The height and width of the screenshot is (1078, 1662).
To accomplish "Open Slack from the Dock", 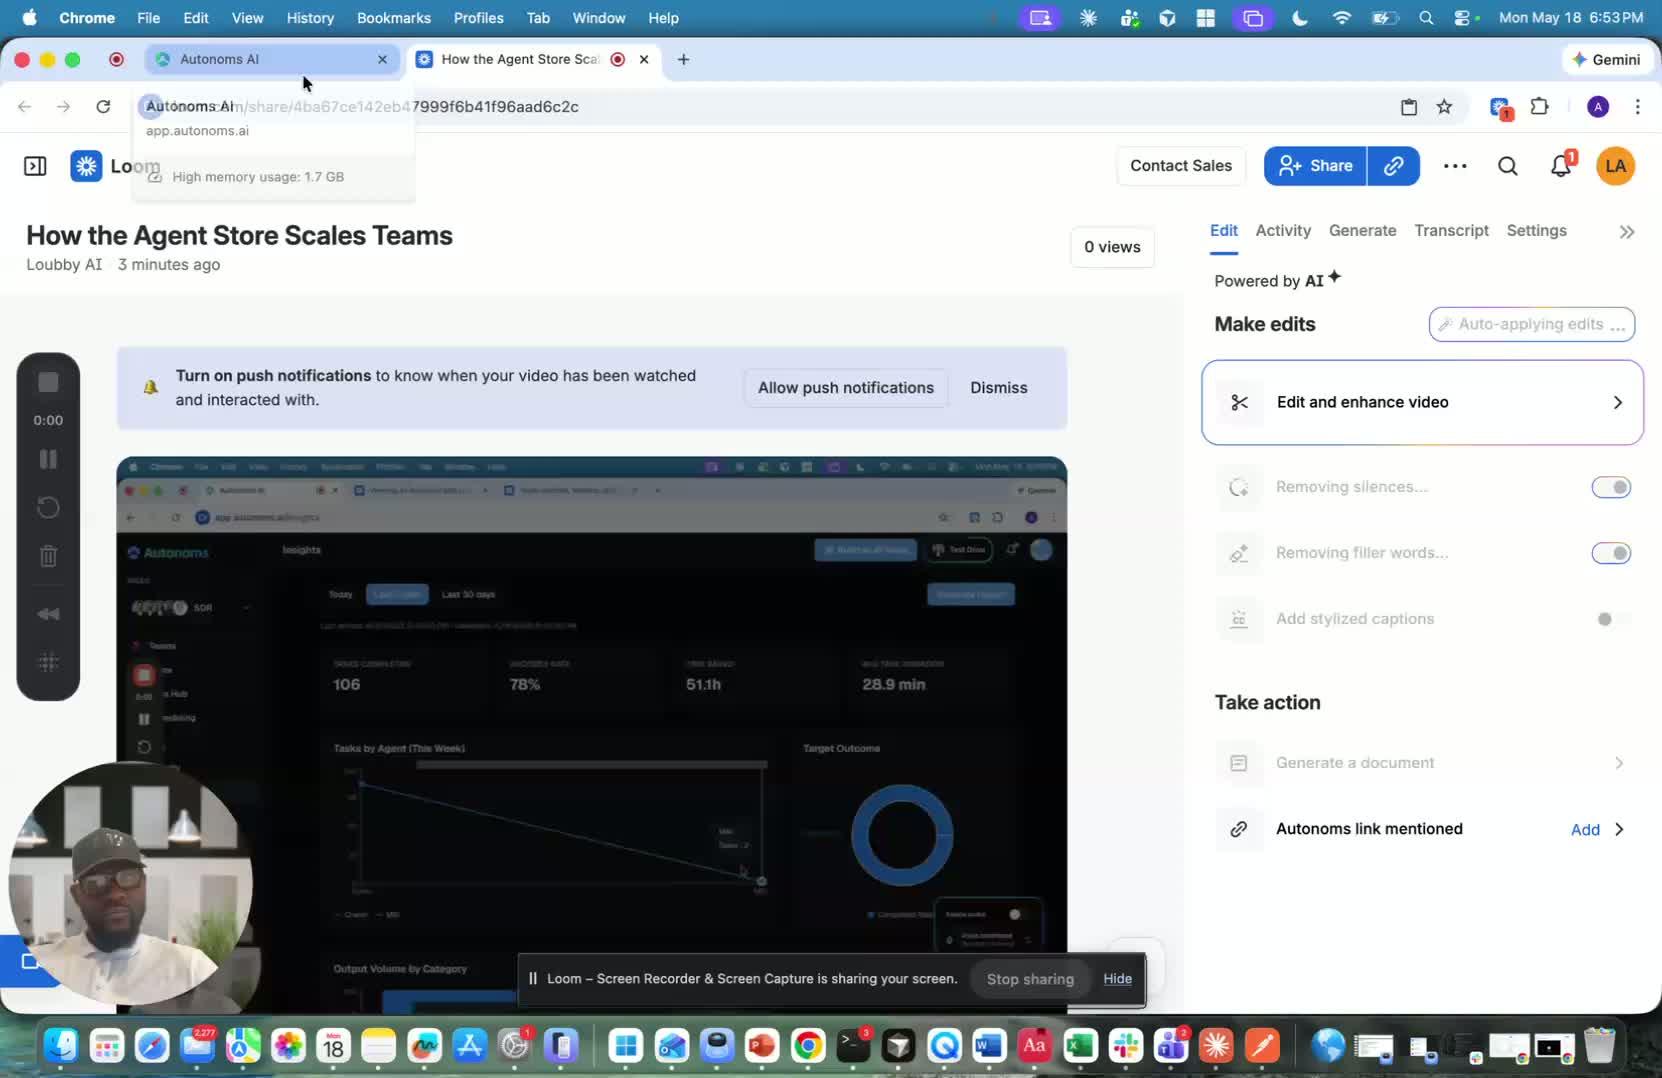I will coord(1126,1046).
